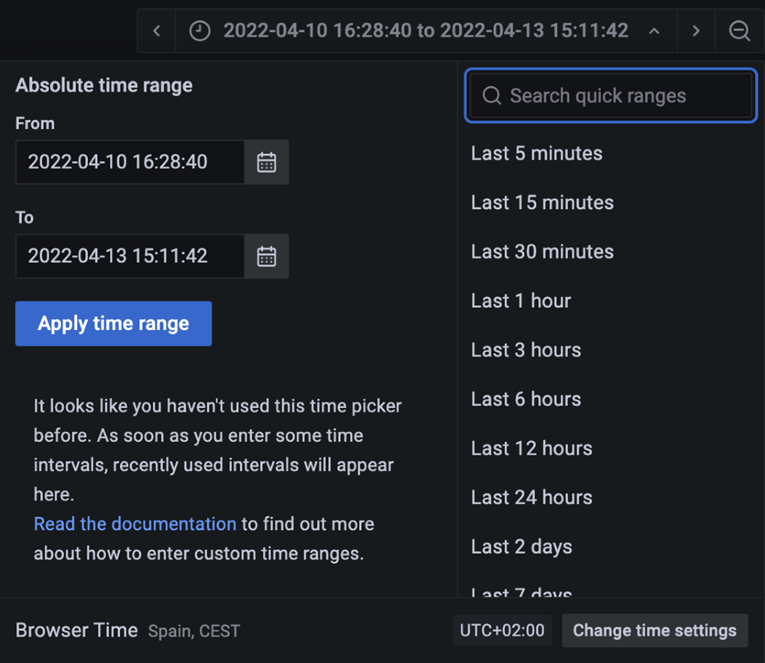Image resolution: width=765 pixels, height=663 pixels.
Task: Collapse time picker with up chevron
Action: (x=654, y=31)
